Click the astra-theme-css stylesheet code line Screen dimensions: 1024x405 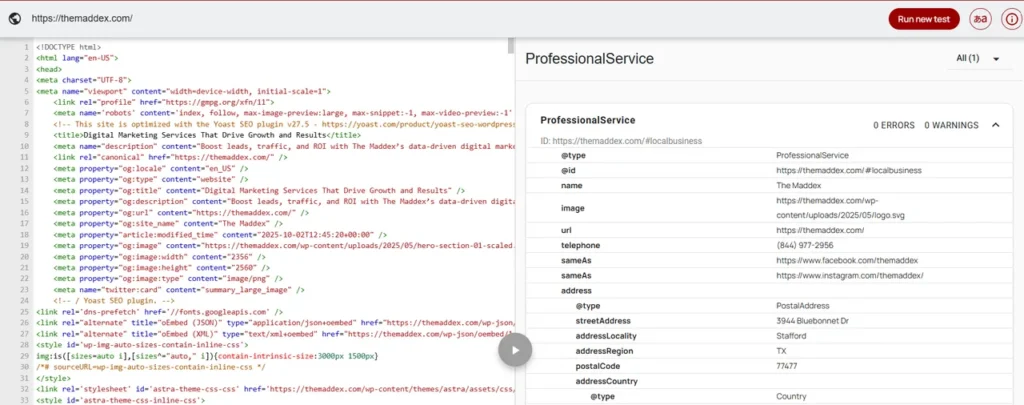tap(274, 390)
